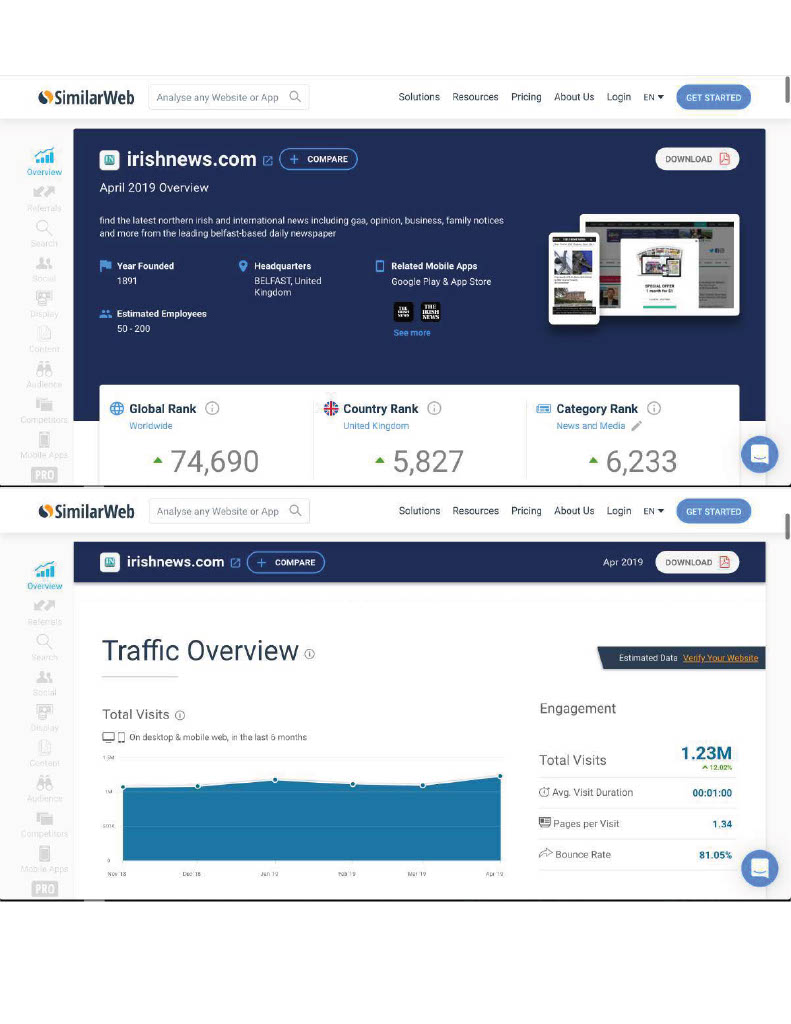Click website preview screenshot thumbnail
Viewport: 791px width, 1024px height.
[x=644, y=268]
